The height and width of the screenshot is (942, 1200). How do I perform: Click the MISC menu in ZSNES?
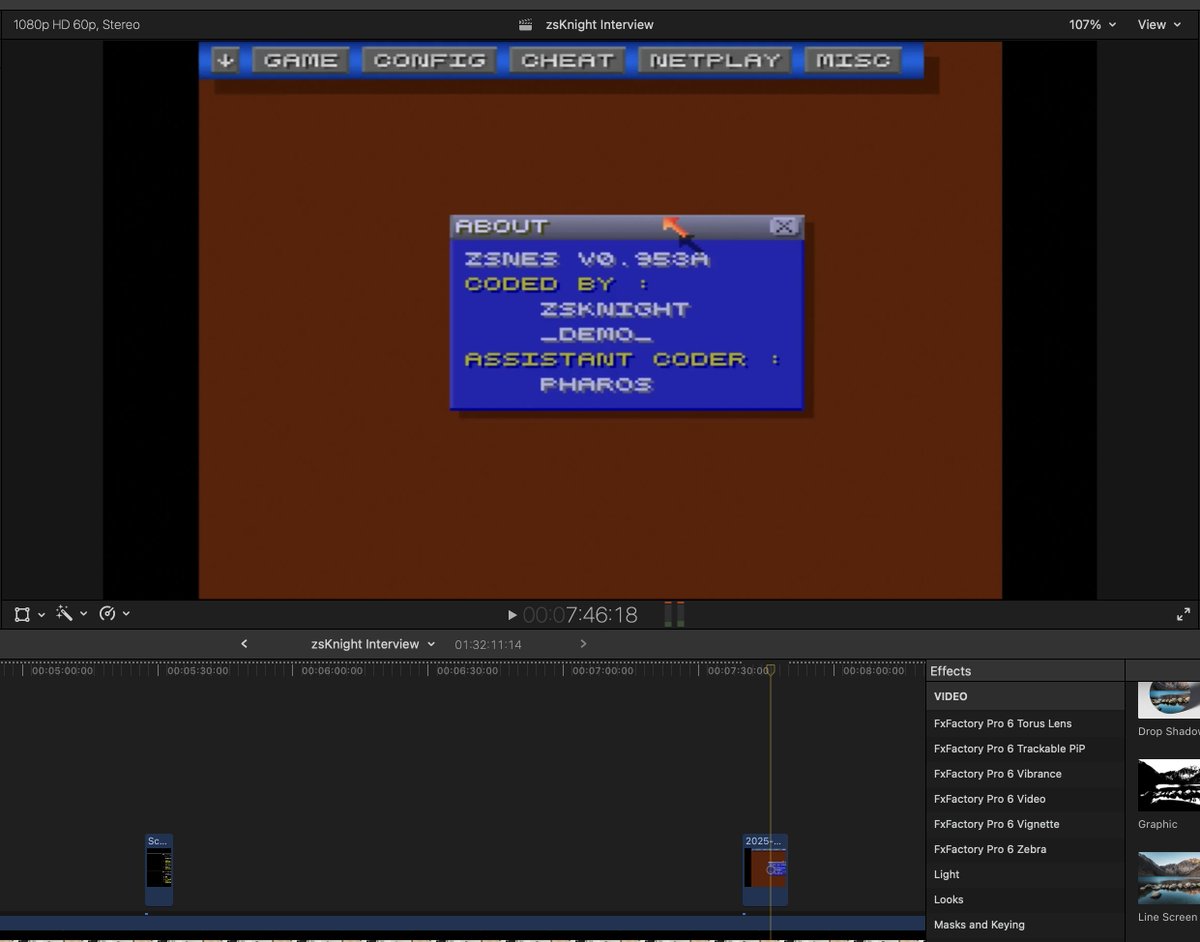coord(853,60)
